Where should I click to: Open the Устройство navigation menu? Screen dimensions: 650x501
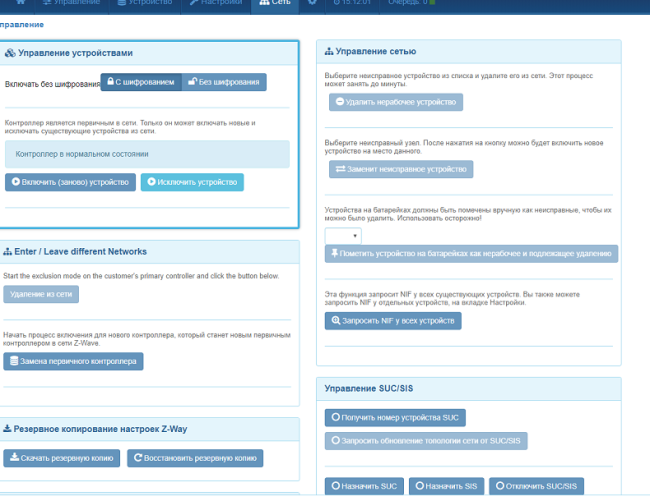(x=145, y=3)
